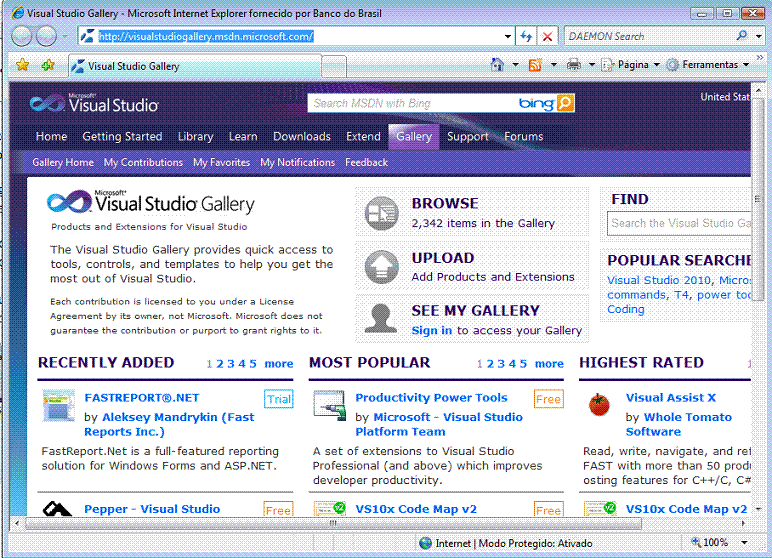The image size is (772, 558).
Task: Click the Pepper extension icon
Action: (57, 508)
